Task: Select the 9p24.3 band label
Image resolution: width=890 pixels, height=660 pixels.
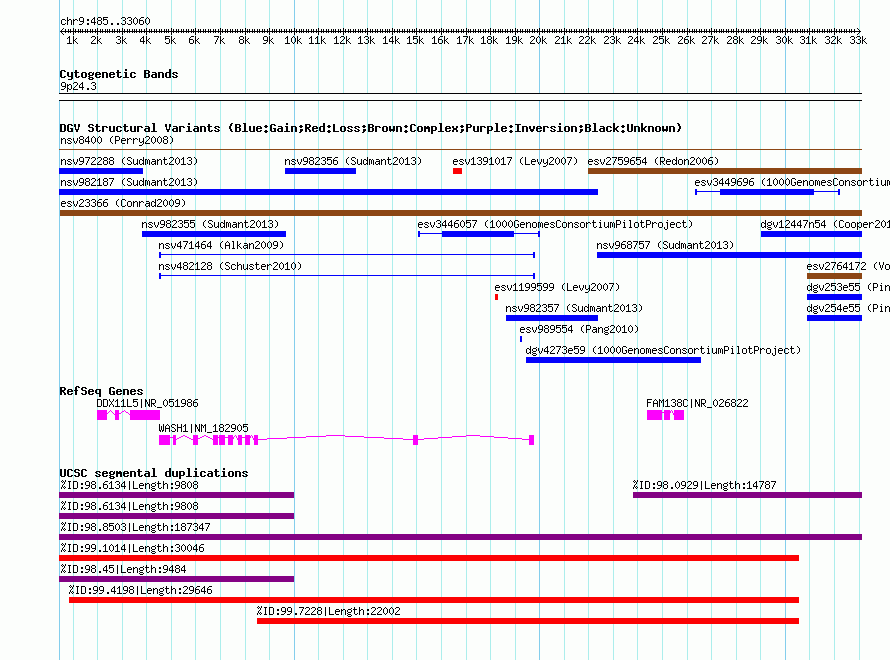Action: coord(78,86)
